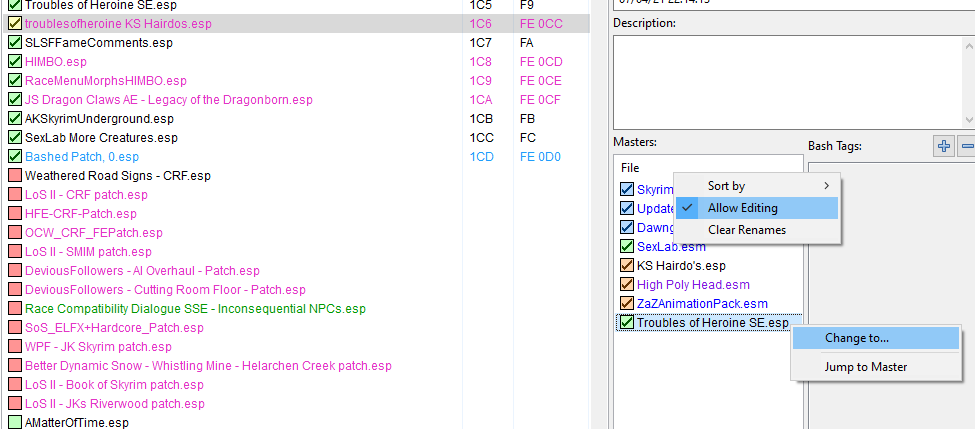
Task: Select troublesofheroine KS Hairdos.esp row
Action: point(295,24)
